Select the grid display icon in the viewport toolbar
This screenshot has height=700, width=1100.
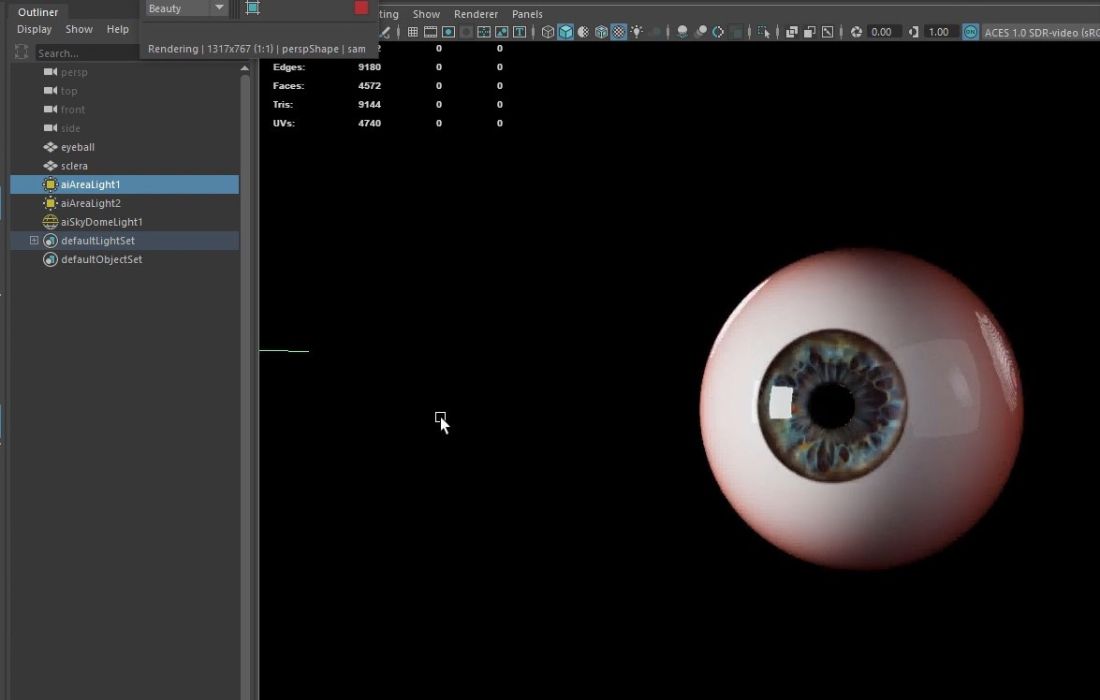(413, 32)
